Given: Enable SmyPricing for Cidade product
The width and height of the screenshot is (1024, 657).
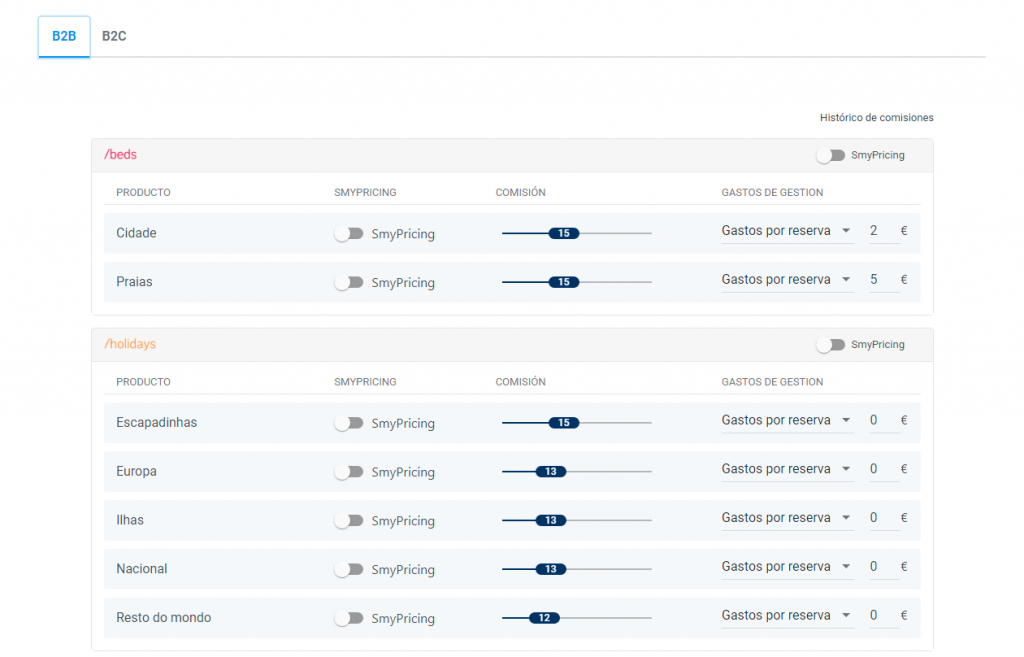Looking at the screenshot, I should (348, 234).
